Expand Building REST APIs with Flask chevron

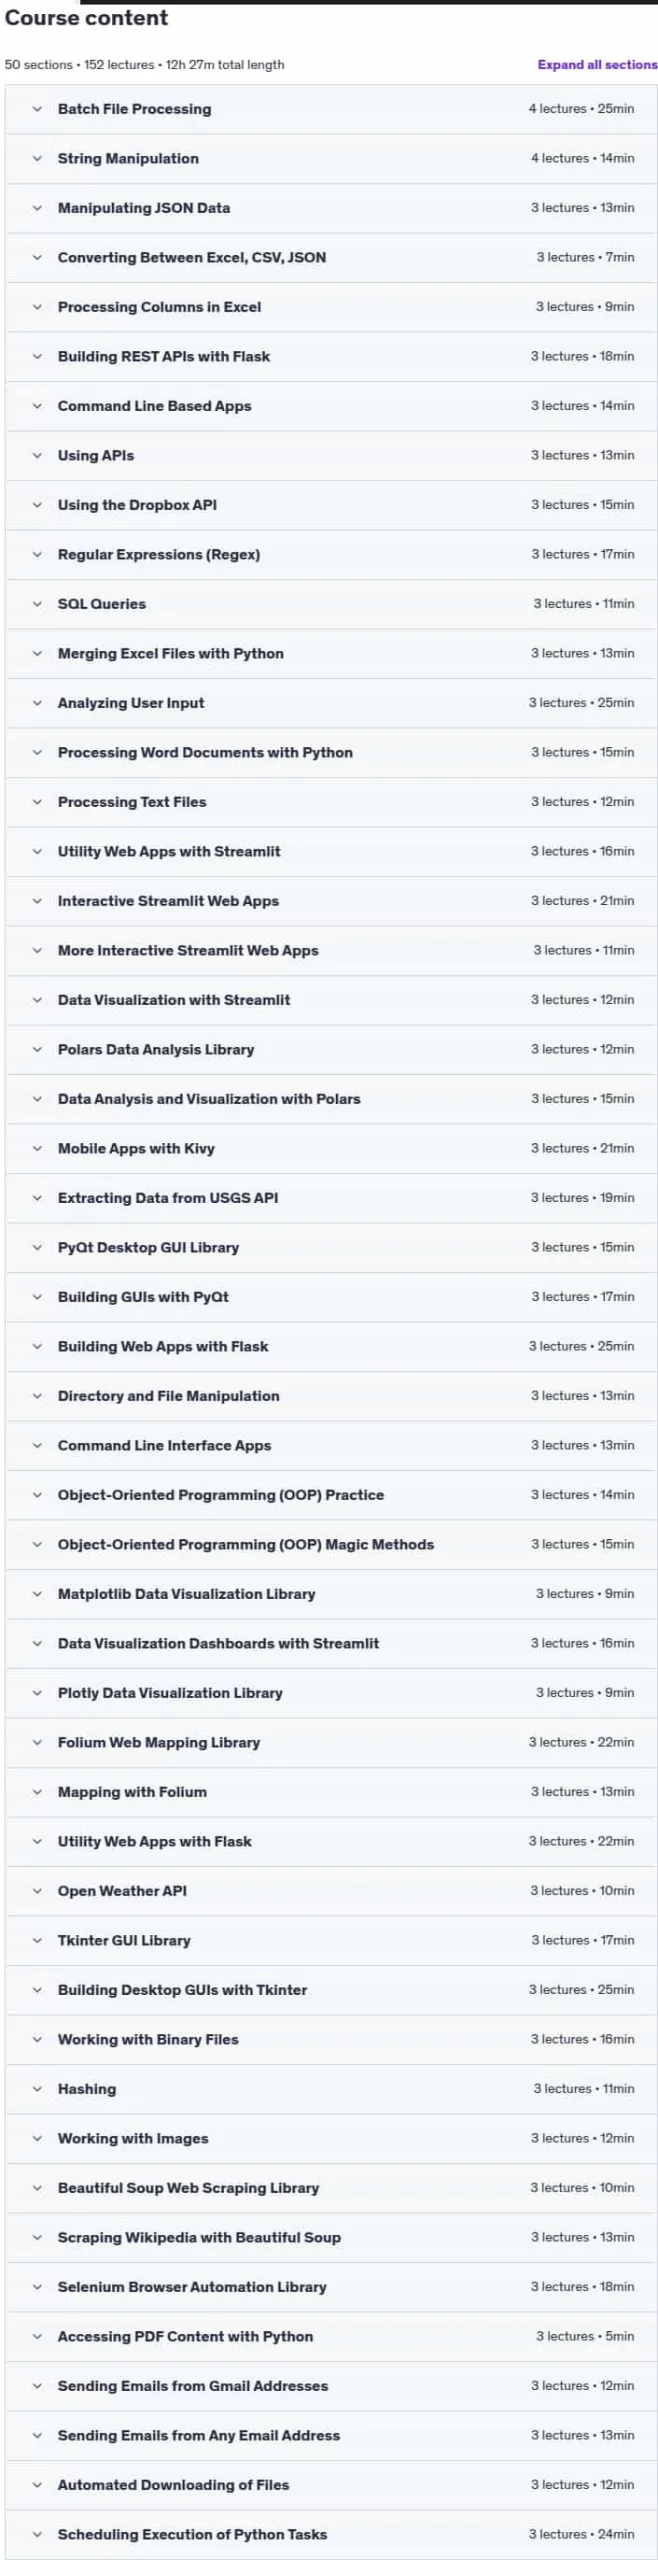(x=37, y=356)
